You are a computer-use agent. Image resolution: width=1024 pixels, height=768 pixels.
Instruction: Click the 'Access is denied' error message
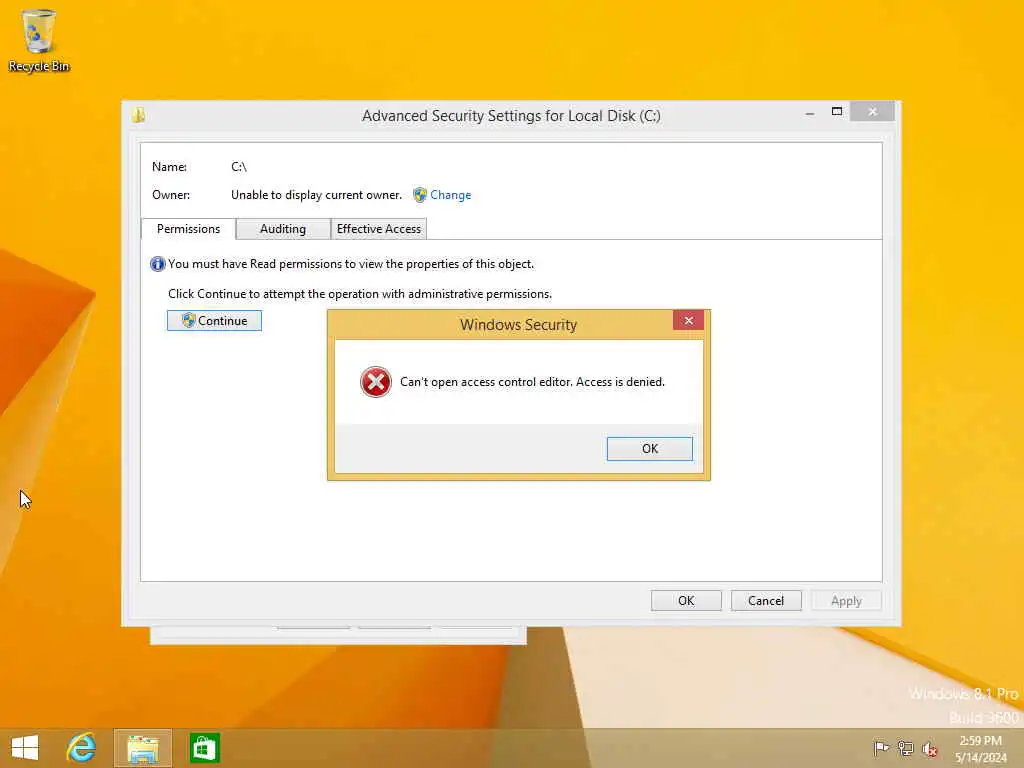532,382
